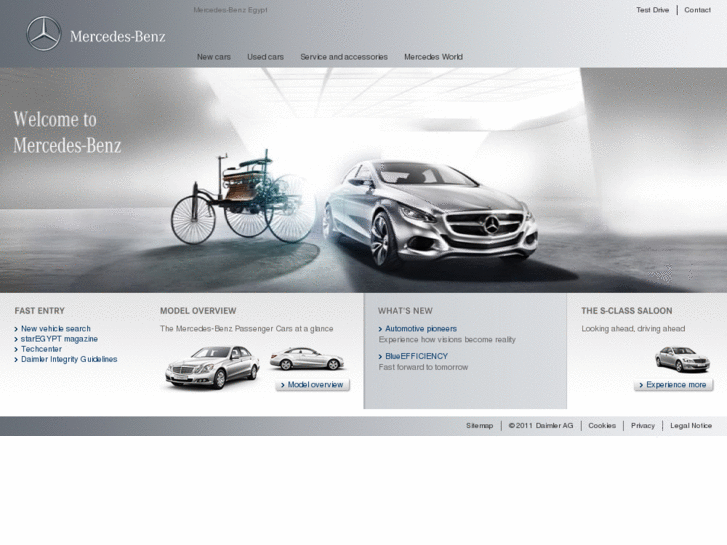Click the Benz Patent Motorwagen in banner

(x=244, y=197)
